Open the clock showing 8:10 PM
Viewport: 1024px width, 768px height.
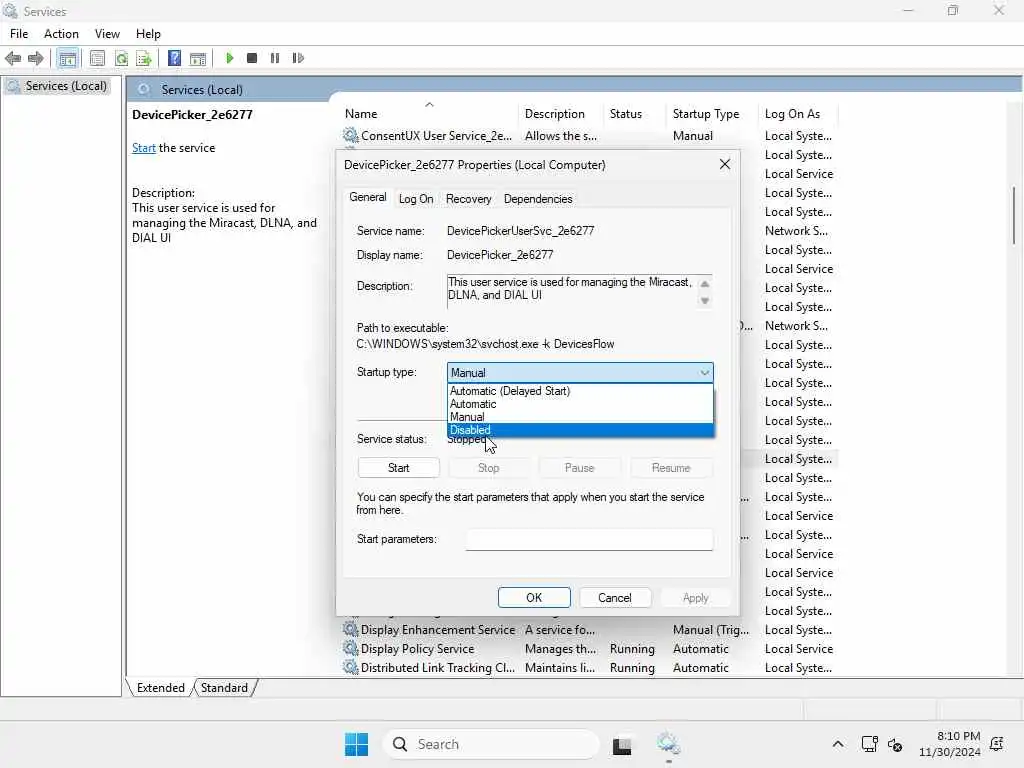[950, 744]
